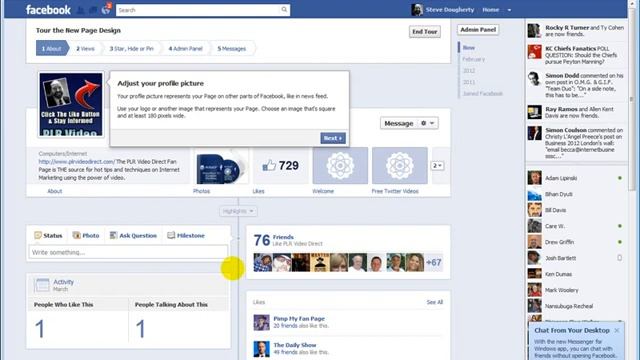Open the About link
The height and width of the screenshot is (360, 640).
pos(55,191)
